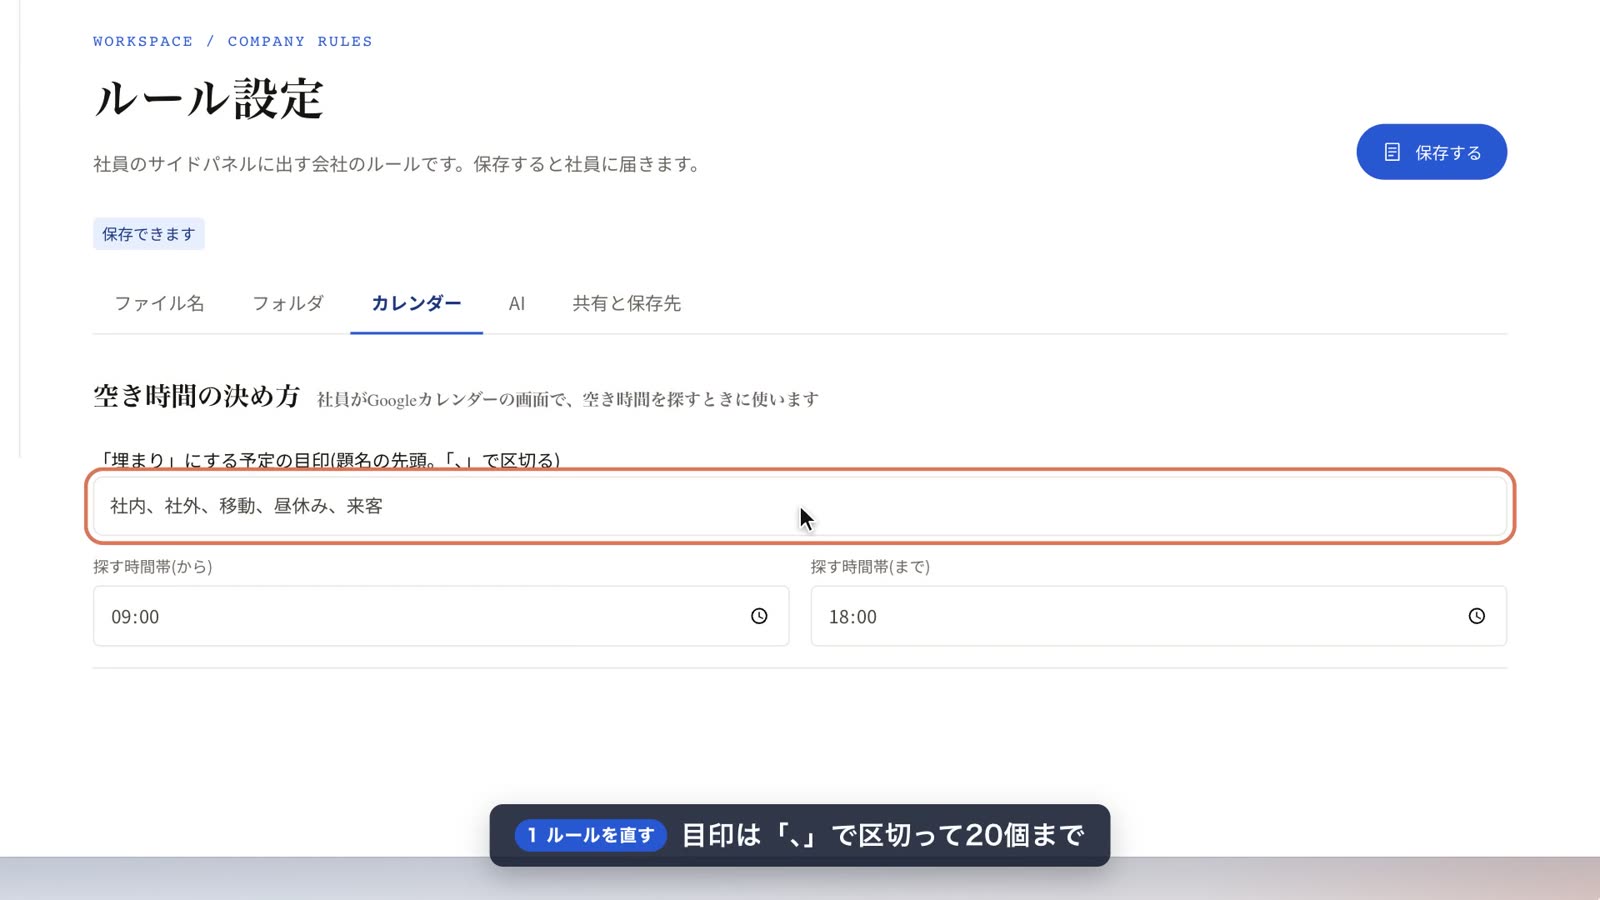Viewport: 1600px width, 900px height.
Task: Open the clock picker for 09:00
Action: (x=759, y=616)
